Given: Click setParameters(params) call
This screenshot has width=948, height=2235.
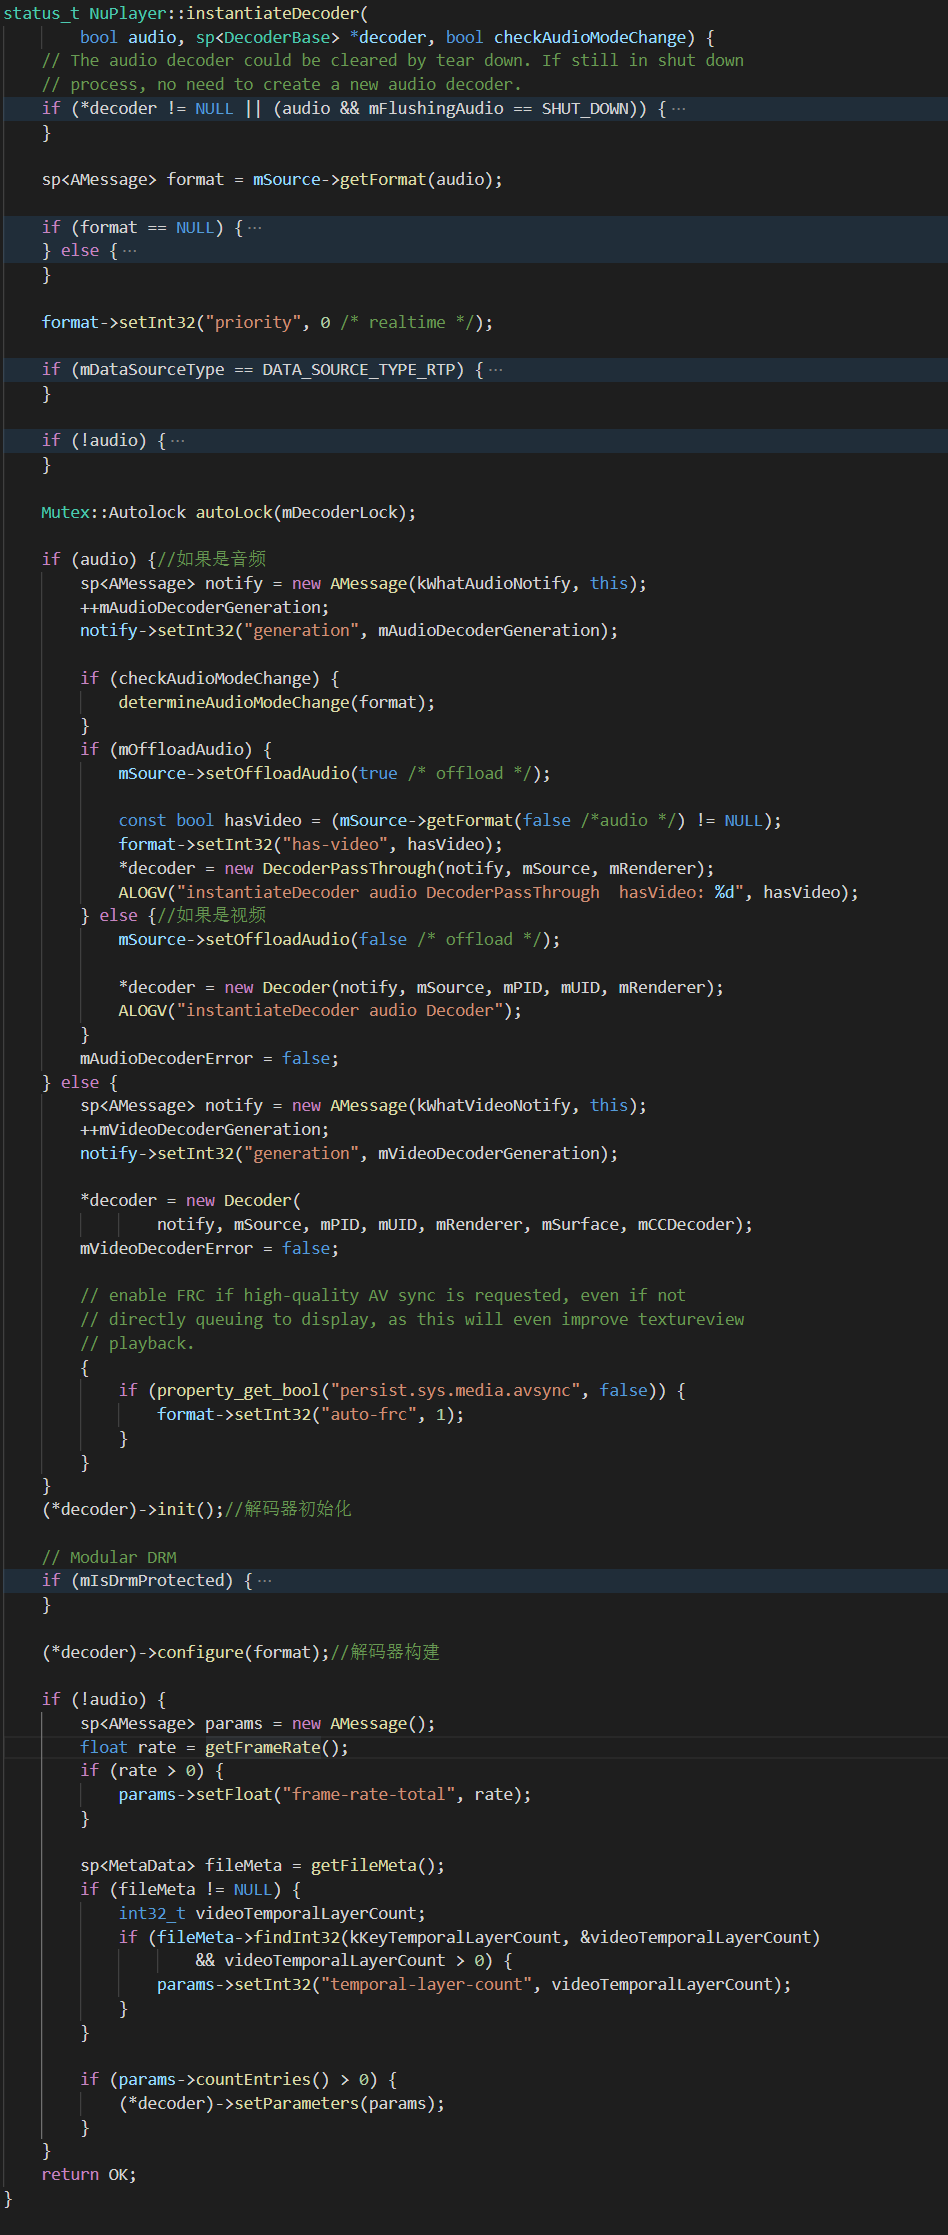Looking at the screenshot, I should (335, 2103).
